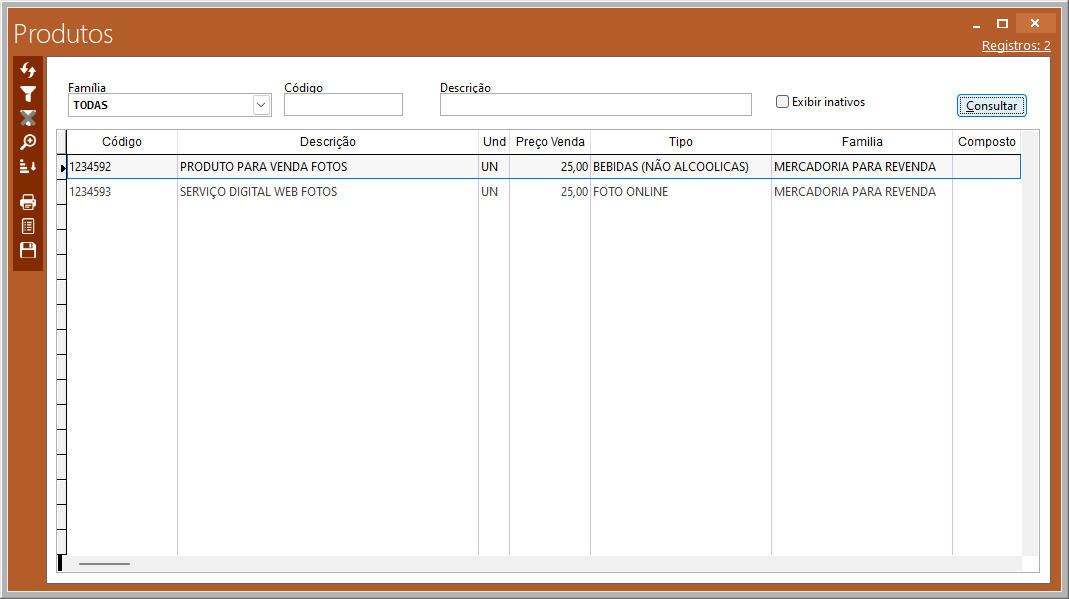Clear filter with the crossed funnel icon
Viewport: 1069px width, 599px height.
(28, 118)
